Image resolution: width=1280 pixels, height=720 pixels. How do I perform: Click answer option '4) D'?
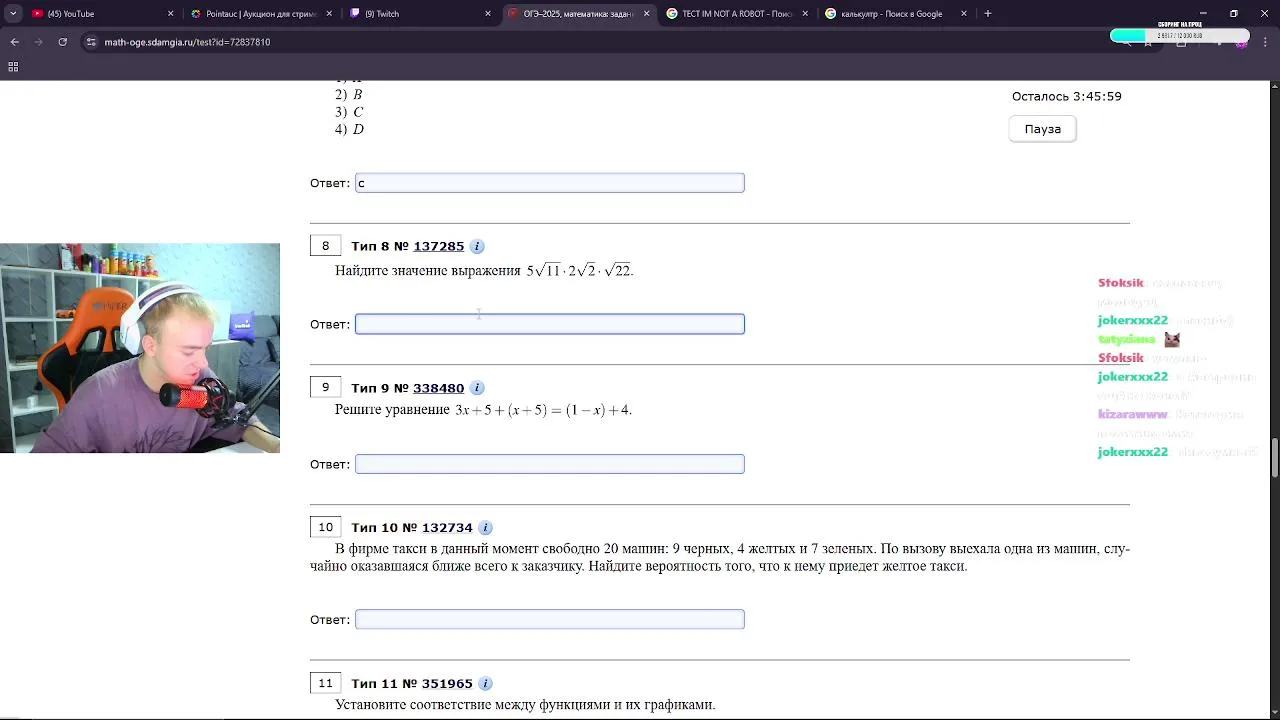[349, 129]
